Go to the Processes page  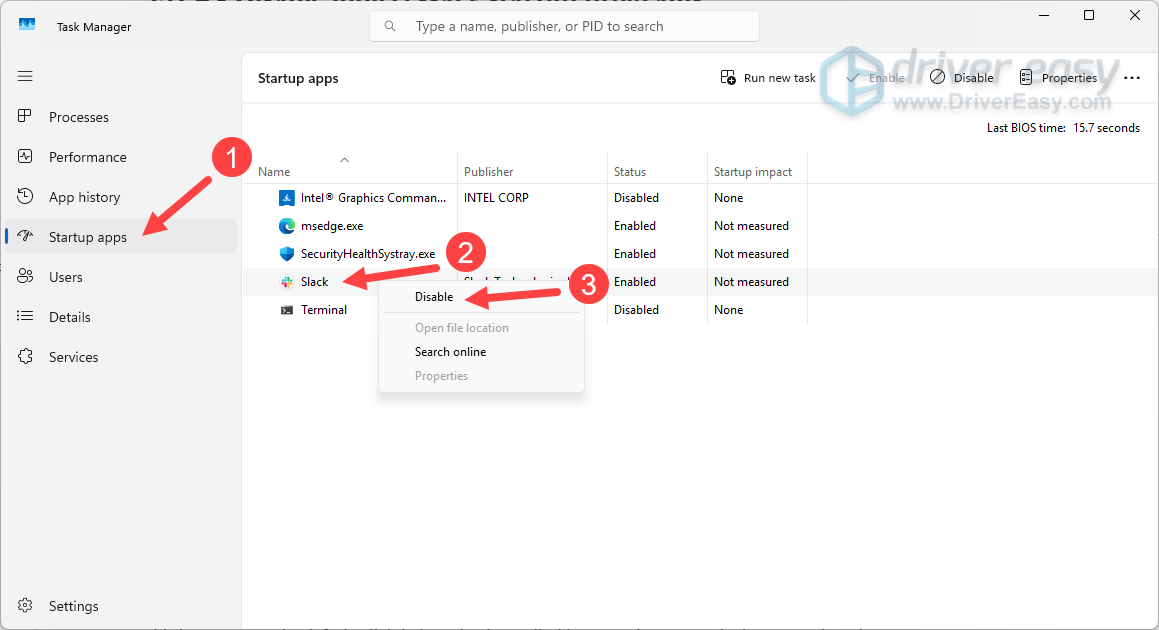[x=79, y=117]
